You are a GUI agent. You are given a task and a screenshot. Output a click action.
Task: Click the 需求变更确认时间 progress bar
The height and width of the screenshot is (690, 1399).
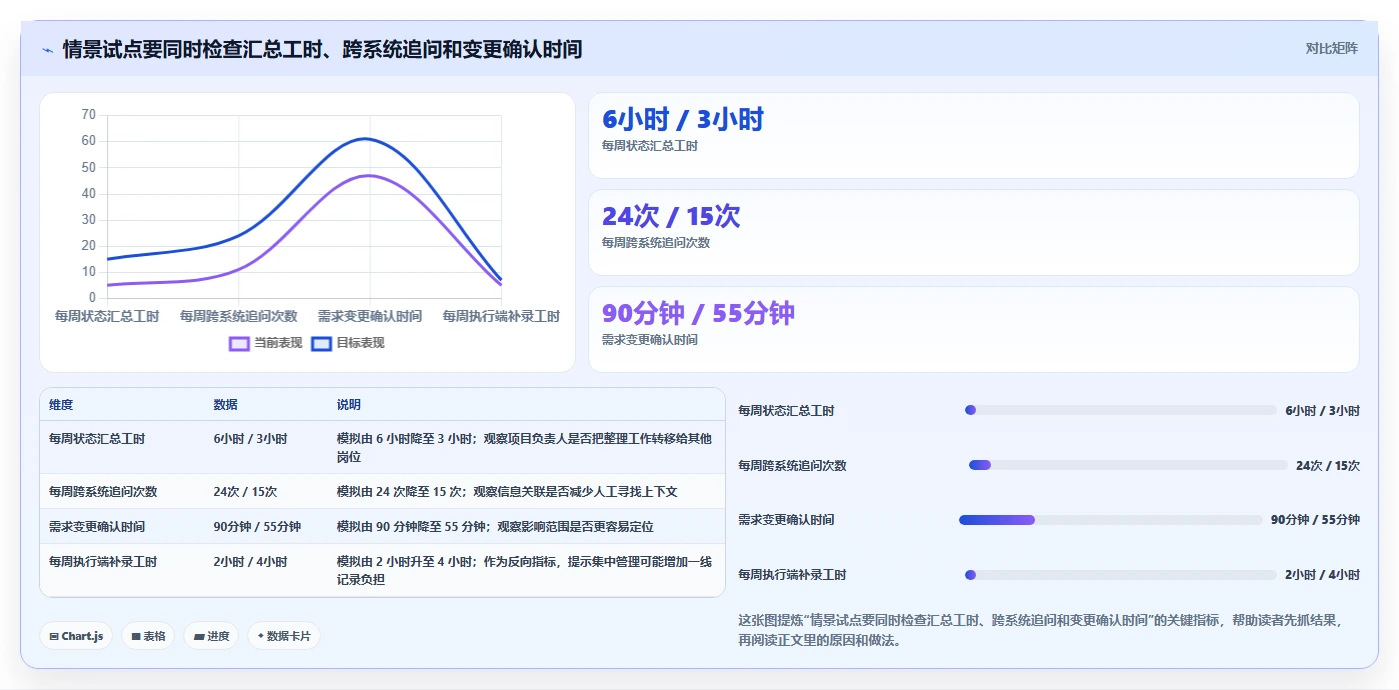1111,520
